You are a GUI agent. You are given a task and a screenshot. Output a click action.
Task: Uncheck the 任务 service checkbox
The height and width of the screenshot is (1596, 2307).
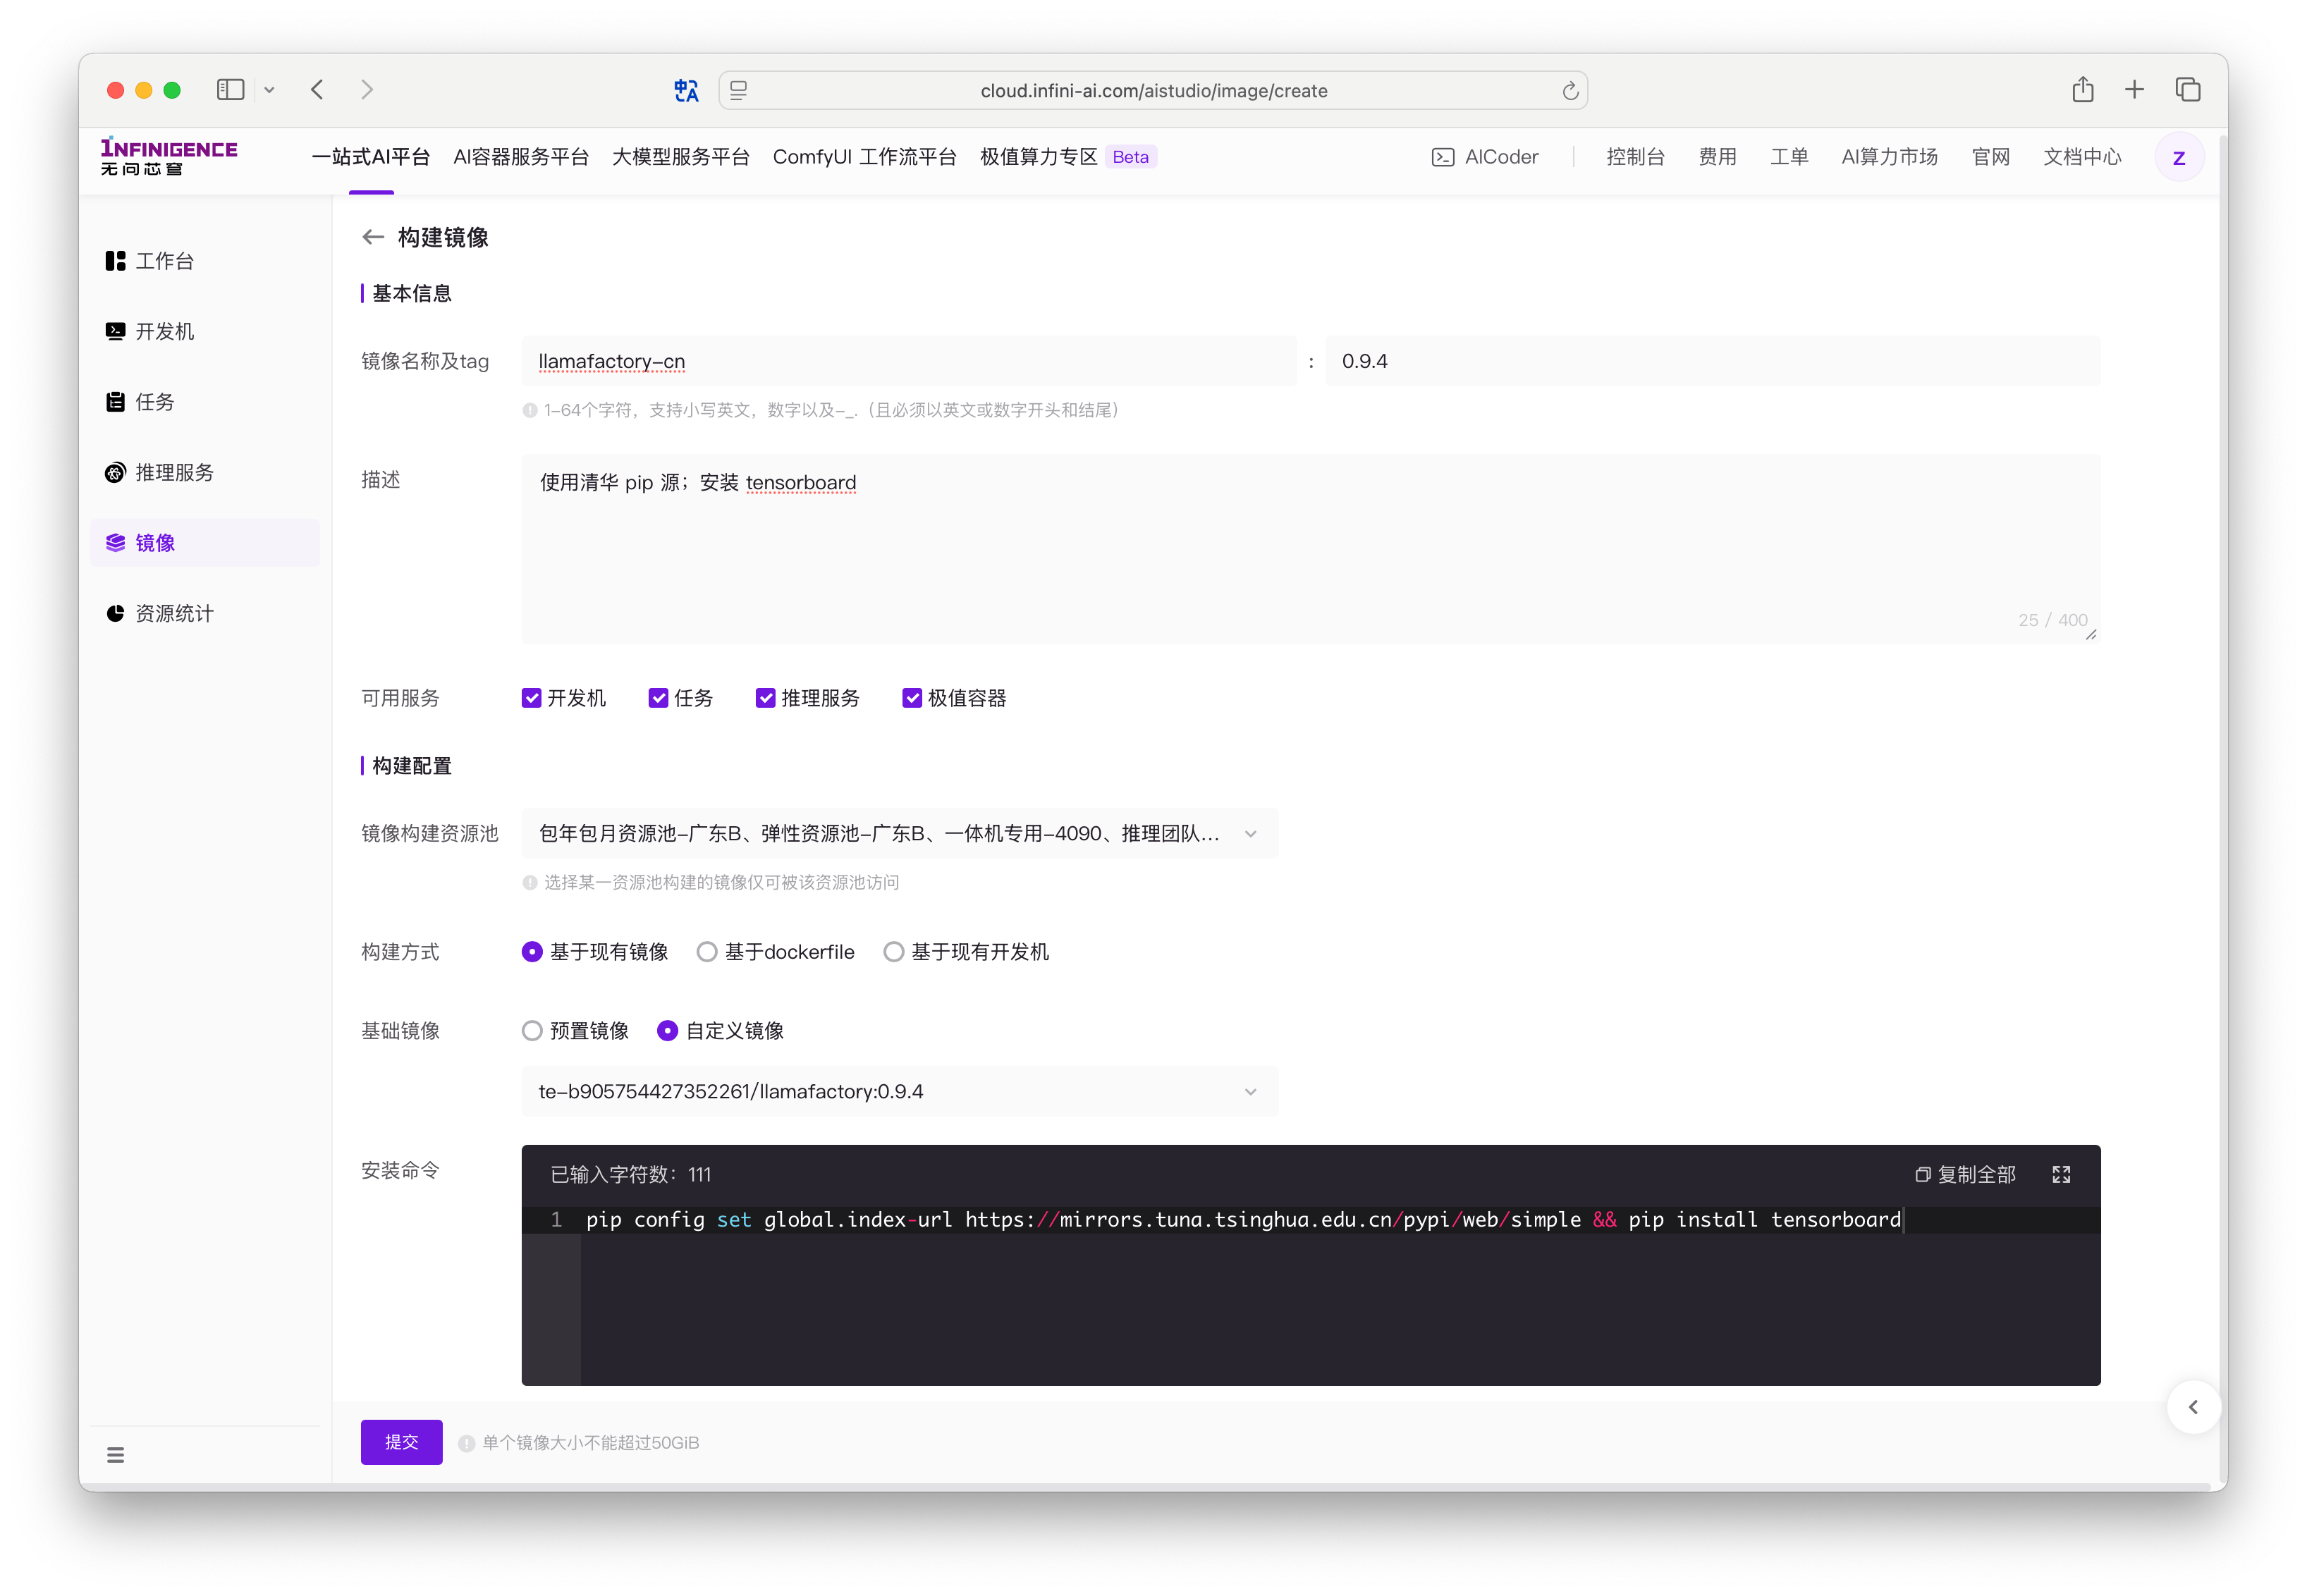tap(658, 698)
